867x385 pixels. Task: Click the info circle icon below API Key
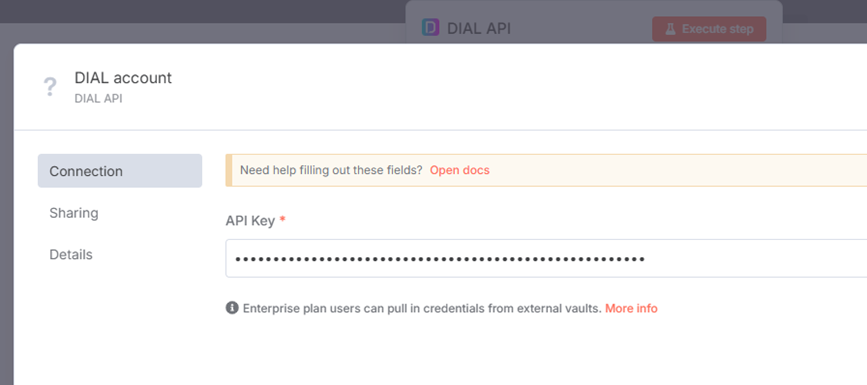tap(232, 308)
